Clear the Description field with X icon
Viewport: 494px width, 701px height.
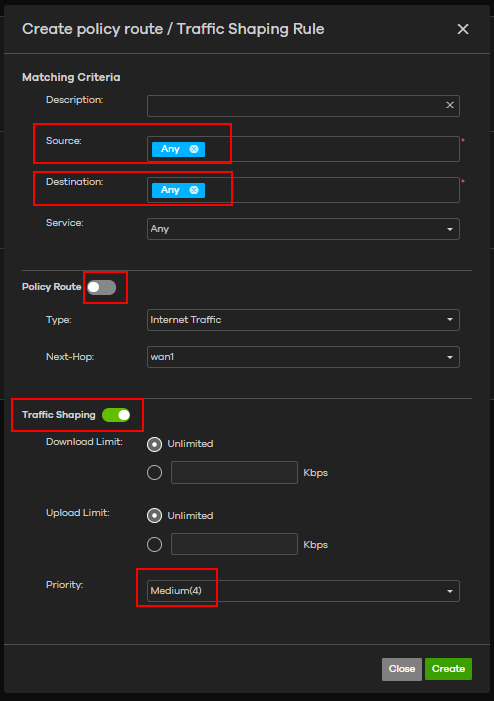click(x=450, y=105)
